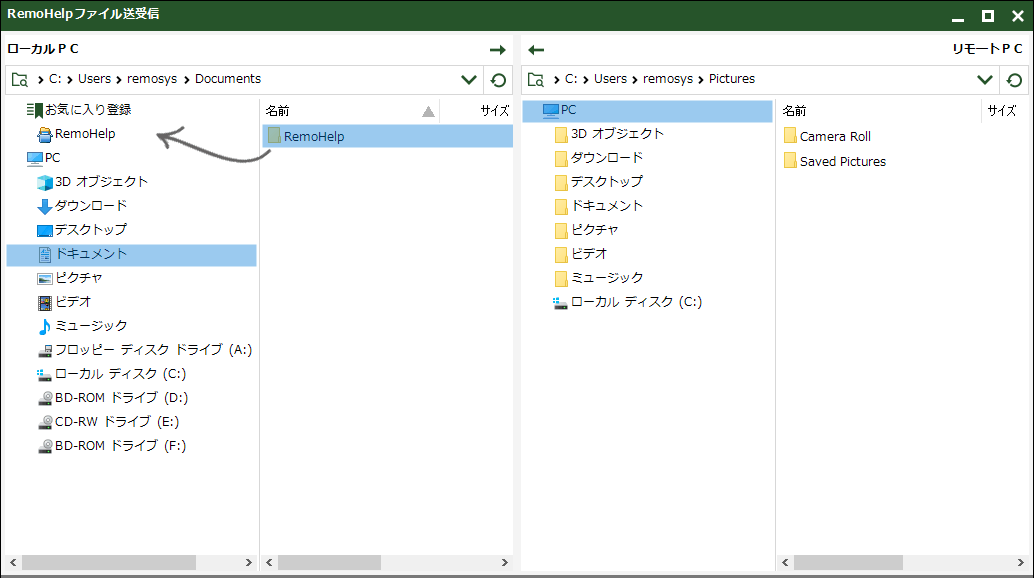Select RemoHelp folder in local file list
This screenshot has width=1034, height=578.
pos(388,136)
